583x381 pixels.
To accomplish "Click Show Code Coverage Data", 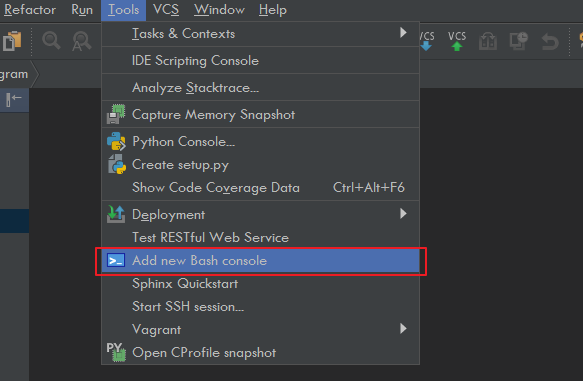I will click(x=260, y=187).
